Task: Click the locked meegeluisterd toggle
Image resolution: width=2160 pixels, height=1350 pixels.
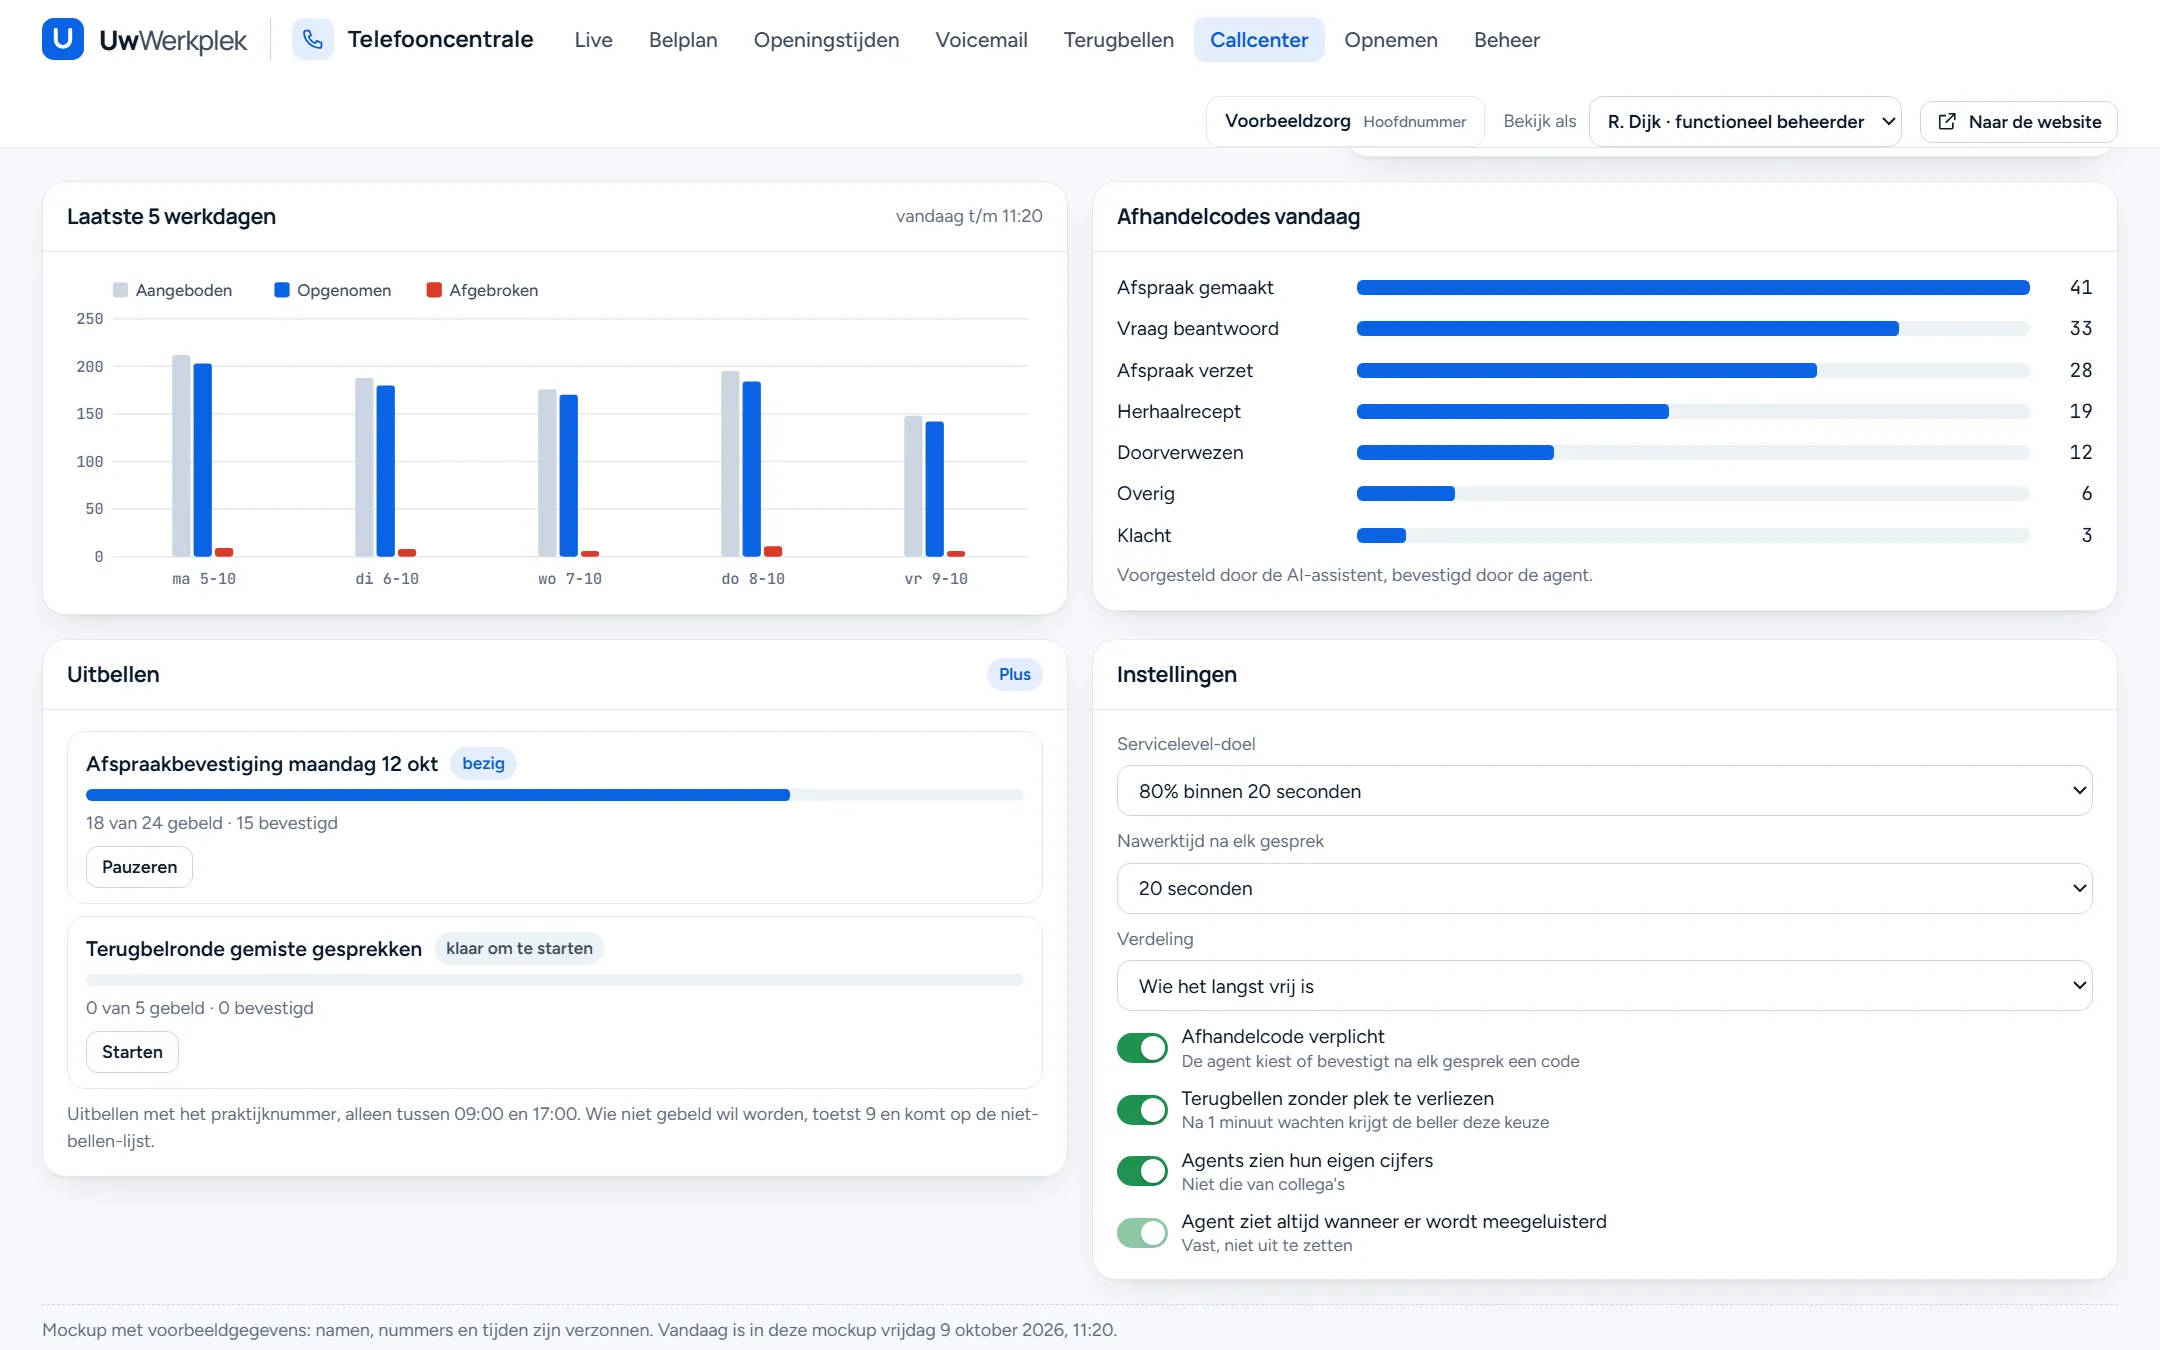Action: (1142, 1233)
